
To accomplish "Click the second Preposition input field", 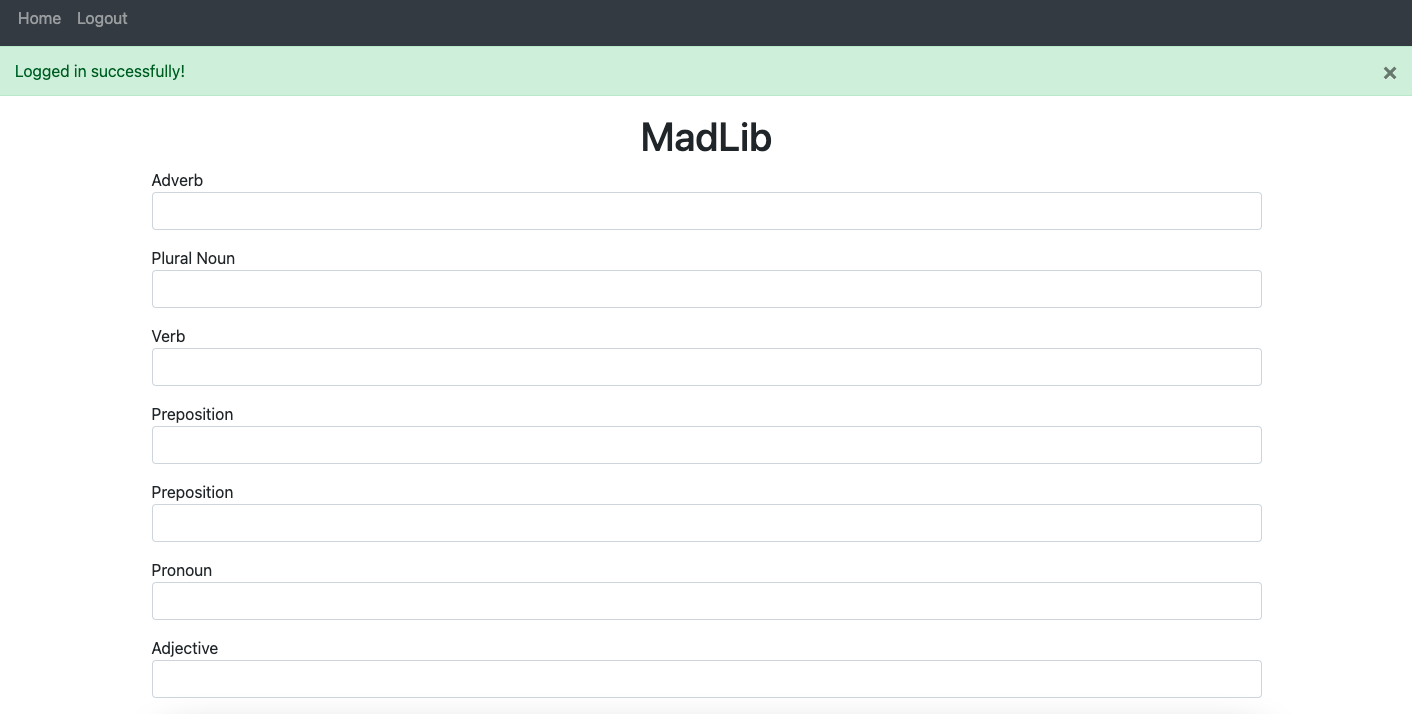I will (706, 523).
